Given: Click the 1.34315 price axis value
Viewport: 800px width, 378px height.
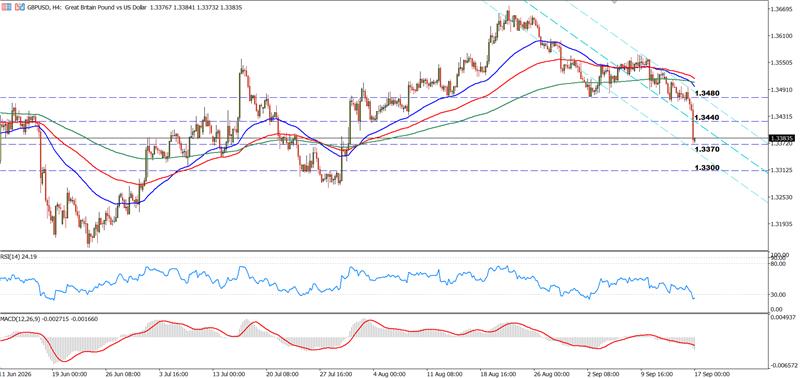Looking at the screenshot, I should pos(782,117).
